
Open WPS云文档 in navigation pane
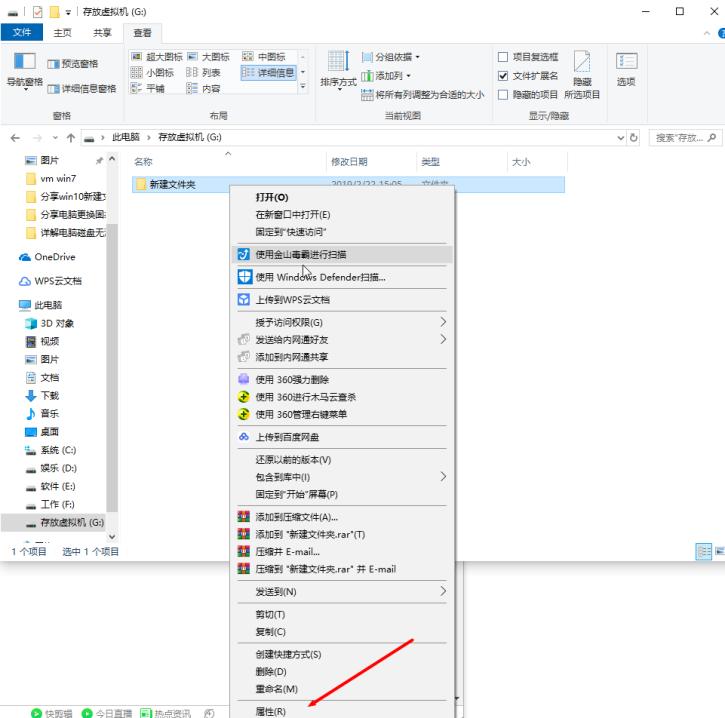coord(51,281)
